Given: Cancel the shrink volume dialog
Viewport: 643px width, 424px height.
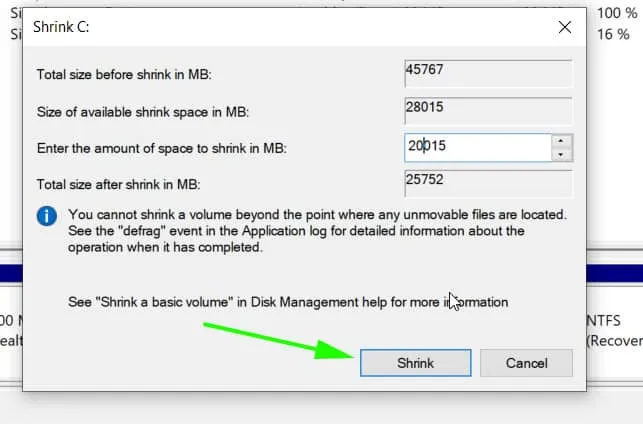Looking at the screenshot, I should 526,362.
